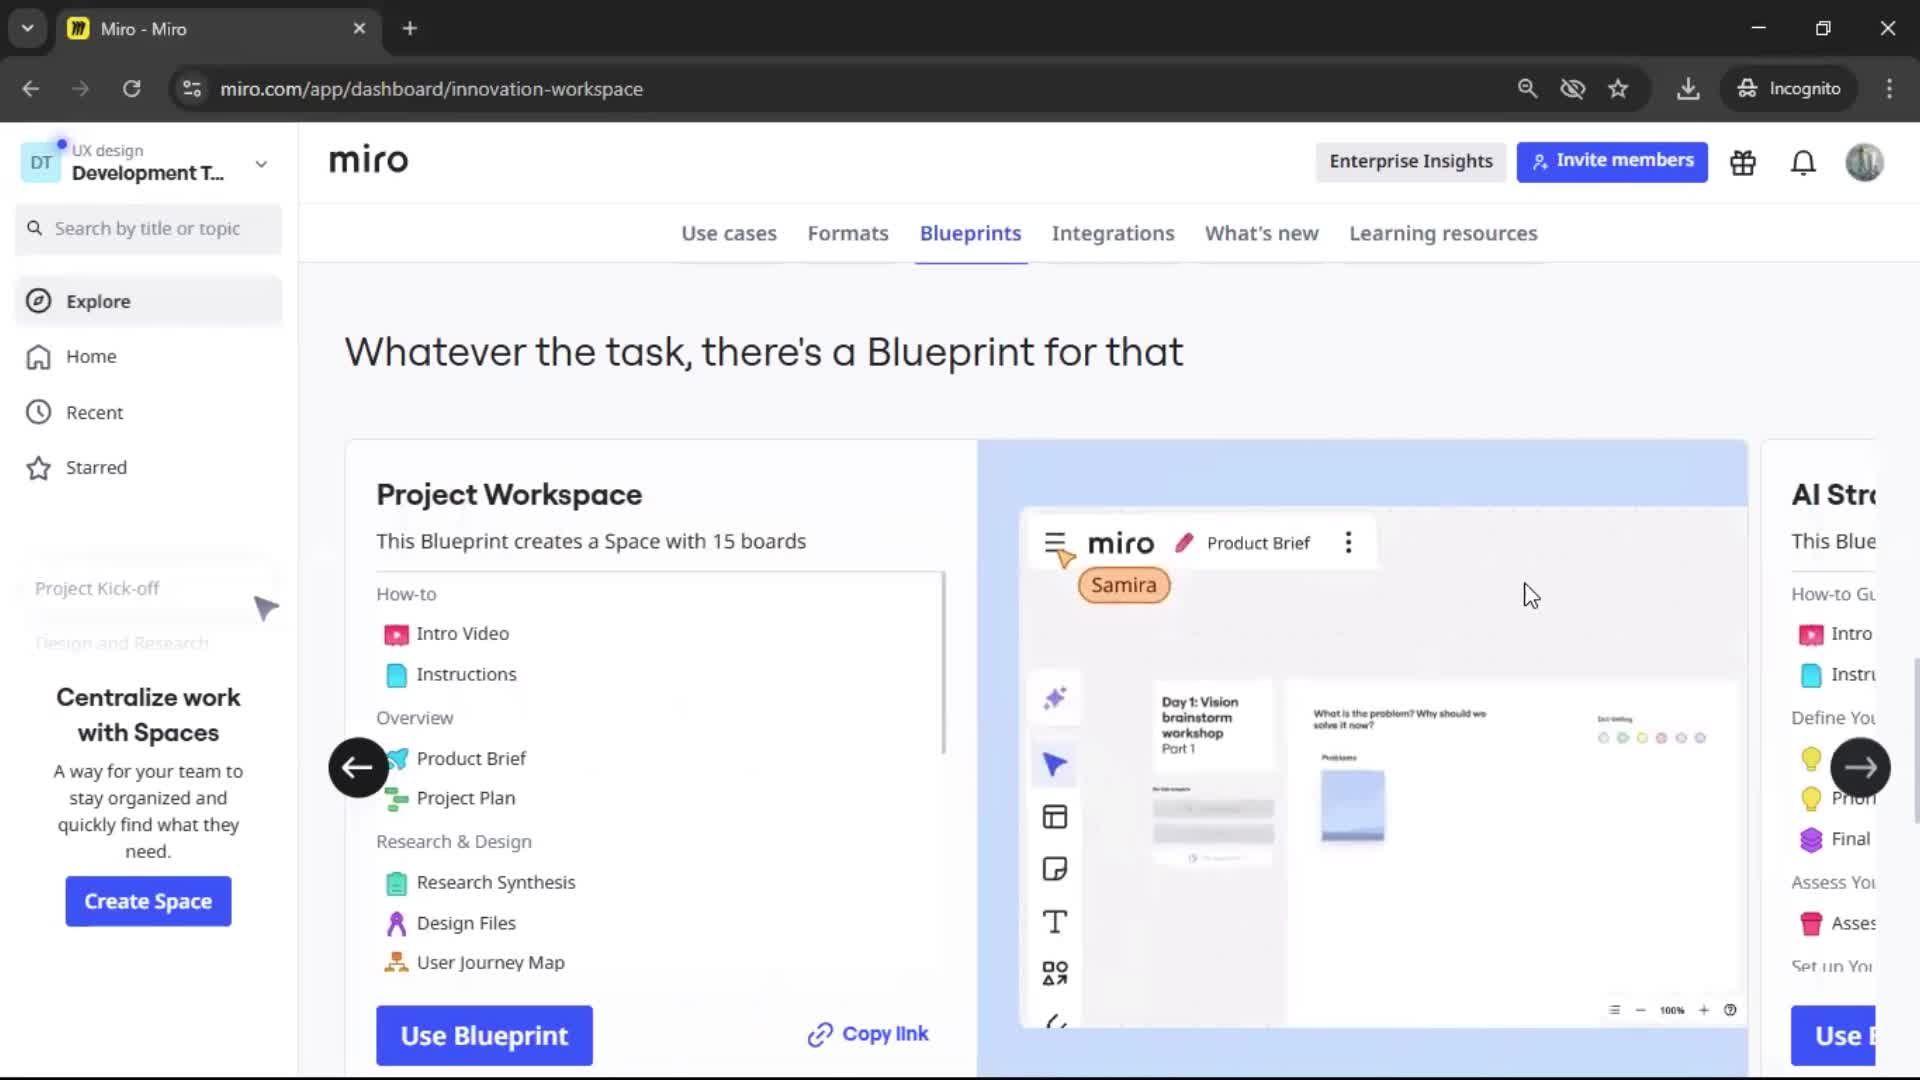Image resolution: width=1920 pixels, height=1080 pixels.
Task: Go to next blueprint with right arrow
Action: point(1860,767)
